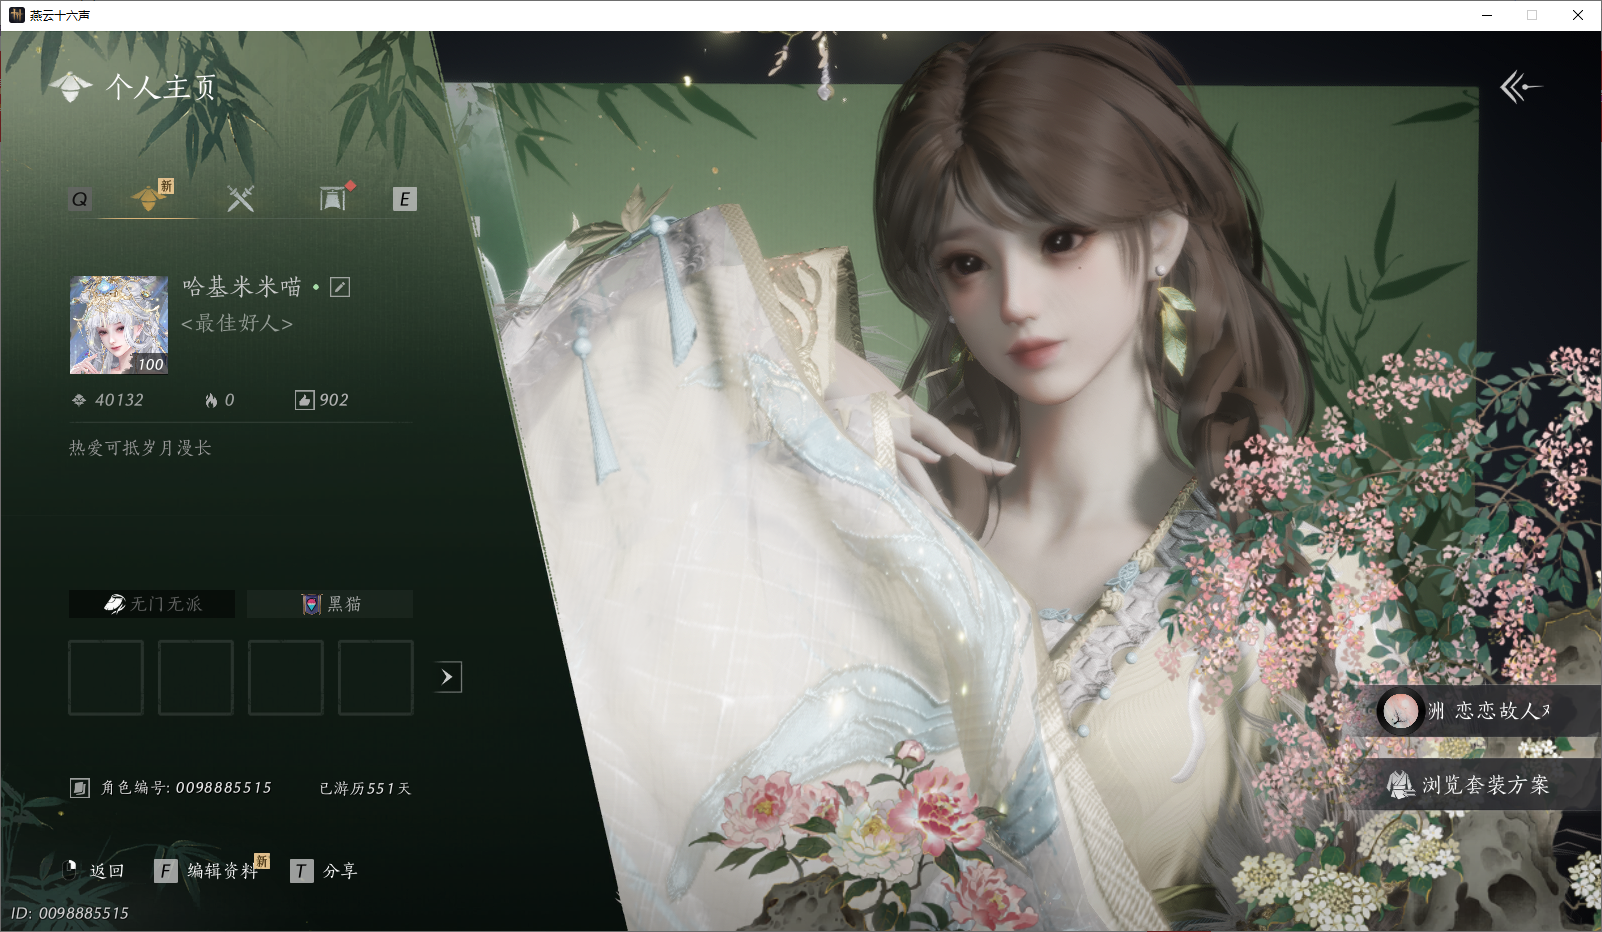The width and height of the screenshot is (1602, 932).
Task: Open the player avatar portrait
Action: [x=119, y=325]
